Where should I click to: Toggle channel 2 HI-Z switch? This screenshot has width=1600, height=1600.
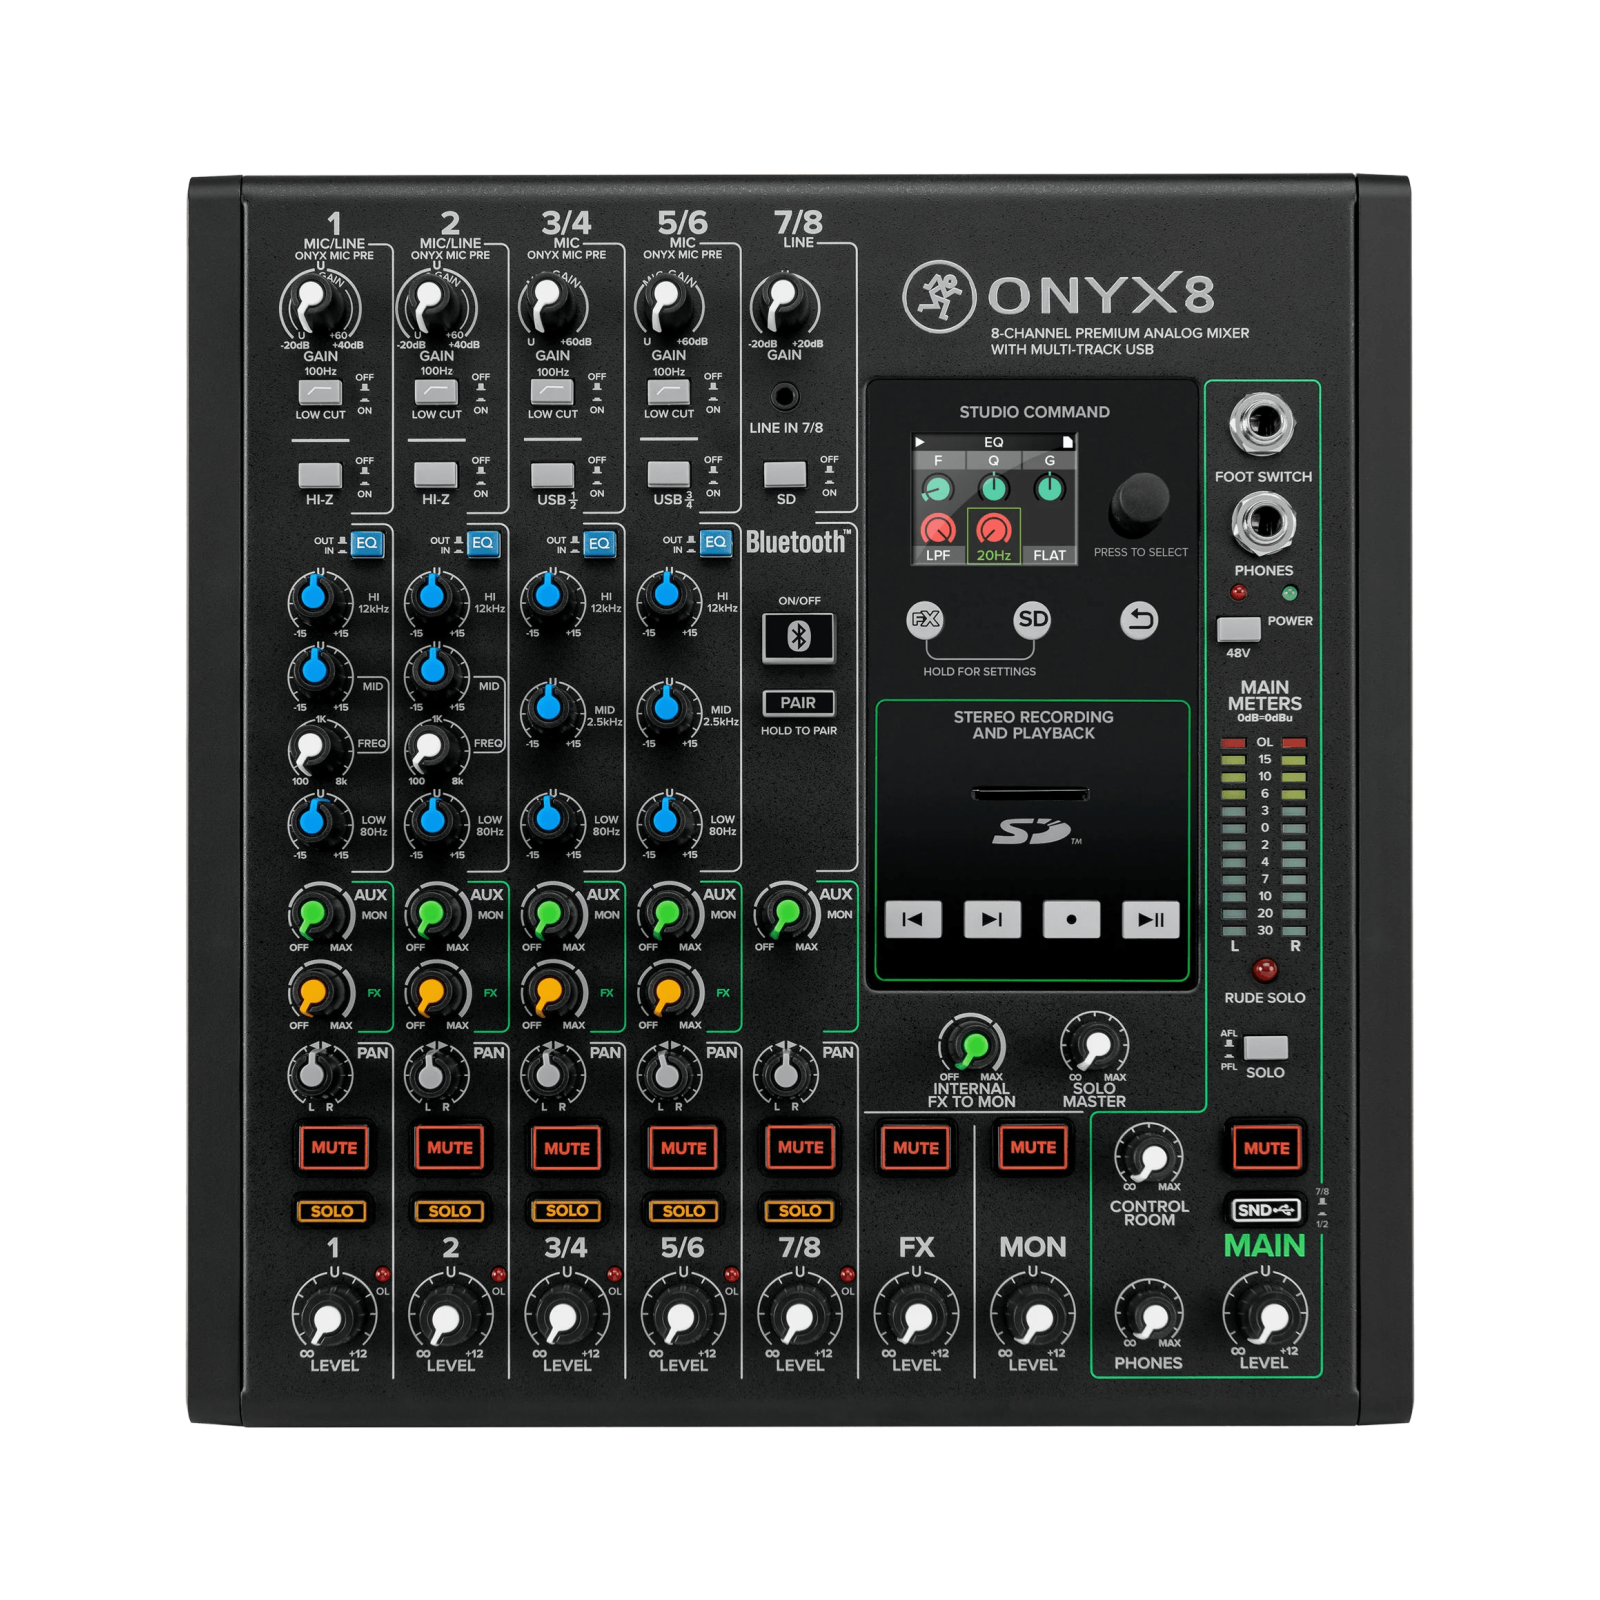[436, 474]
